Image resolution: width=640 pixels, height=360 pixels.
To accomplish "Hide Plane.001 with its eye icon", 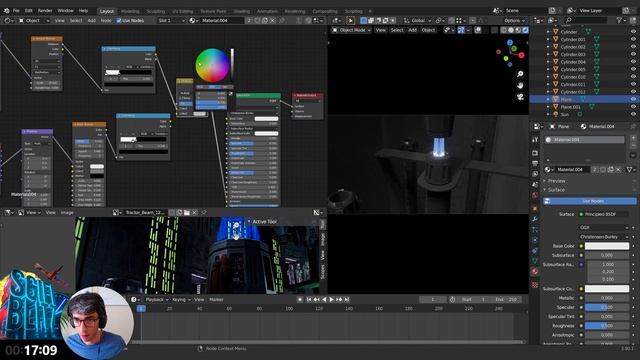I will click(633, 107).
